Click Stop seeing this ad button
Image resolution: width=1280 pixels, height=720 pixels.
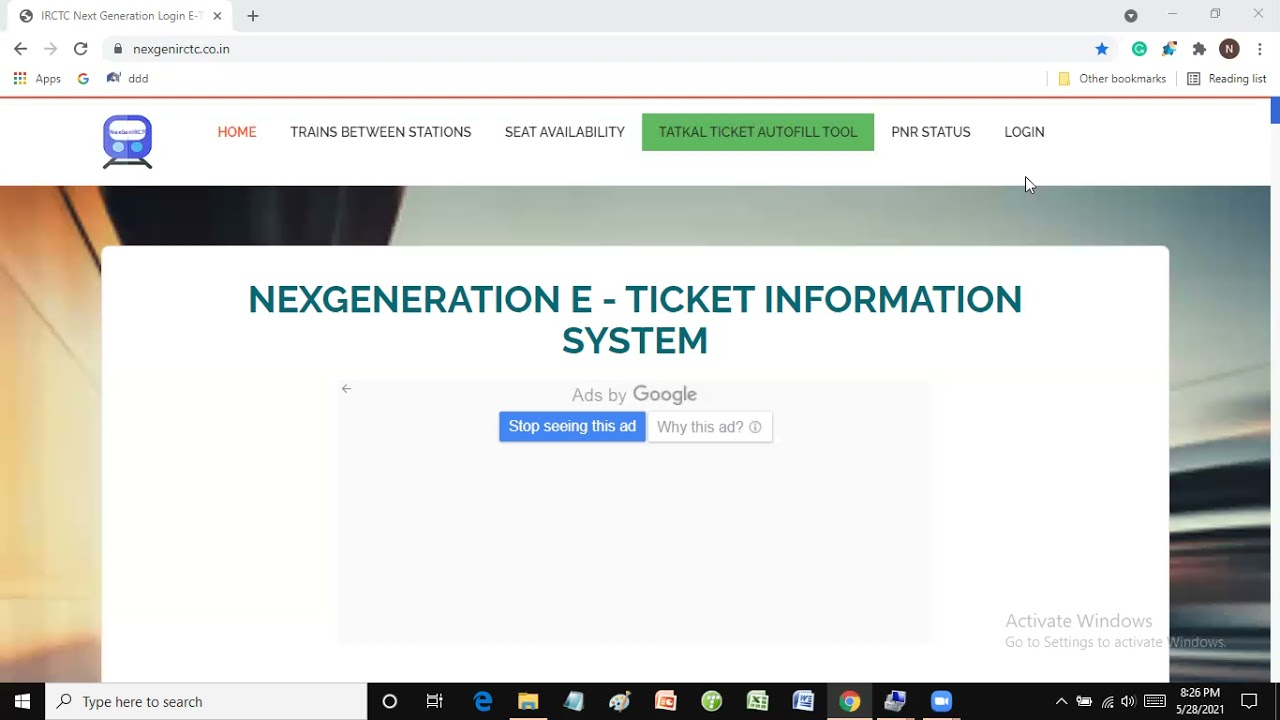(572, 426)
